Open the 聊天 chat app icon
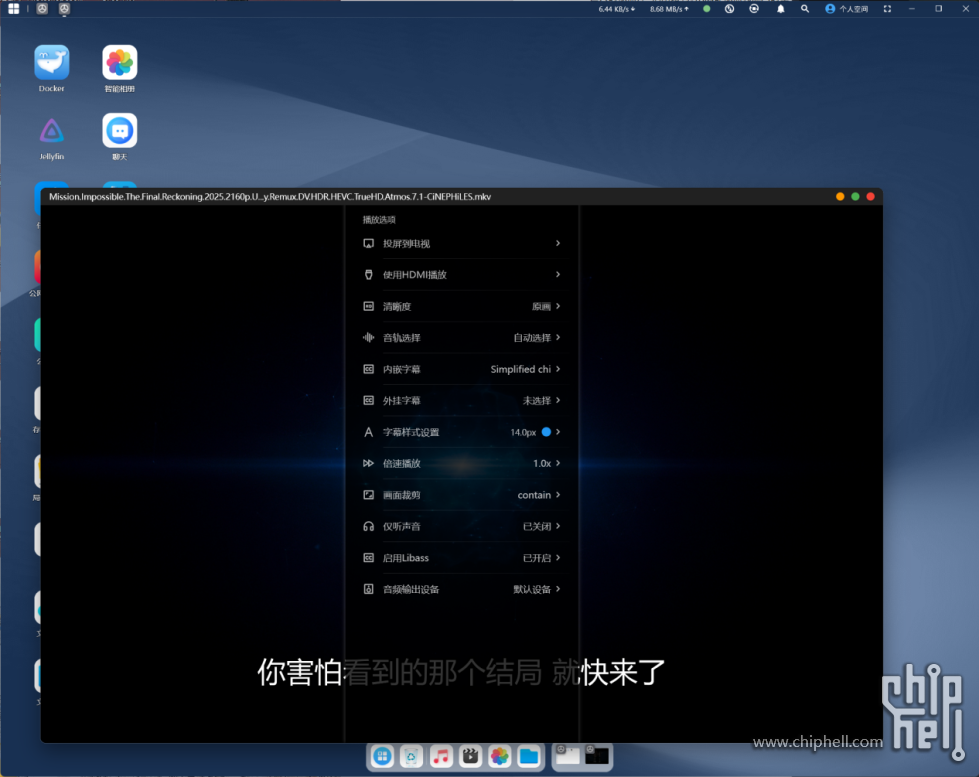Viewport: 979px width, 777px height. coord(120,131)
